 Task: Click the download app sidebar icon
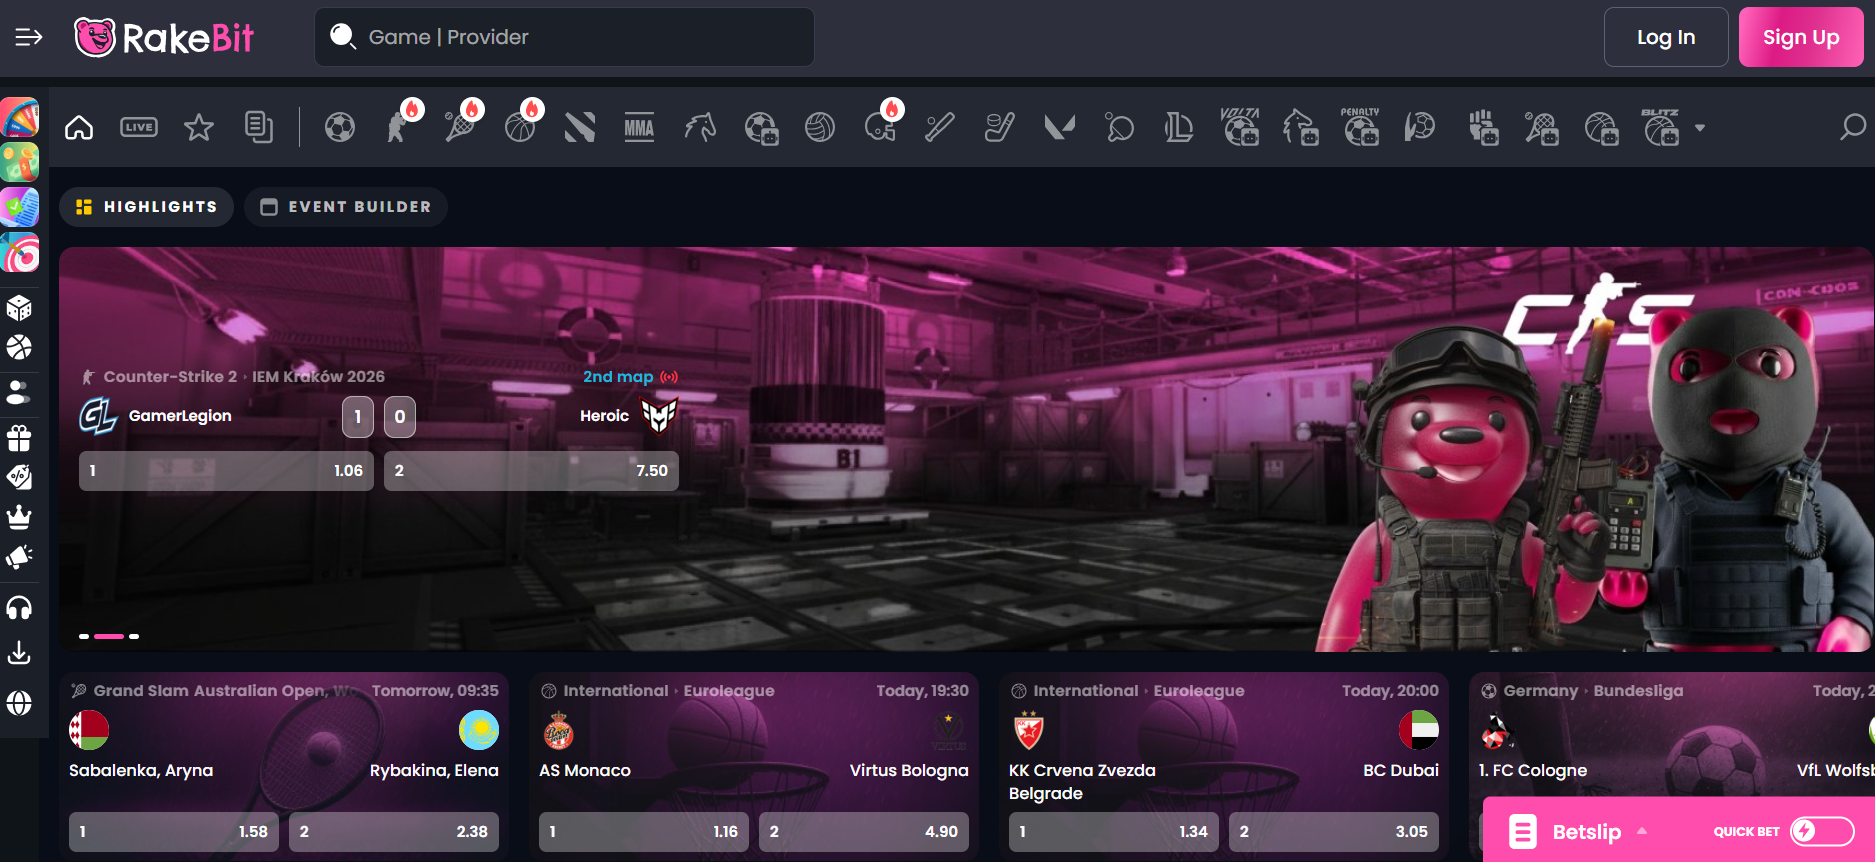click(x=19, y=653)
